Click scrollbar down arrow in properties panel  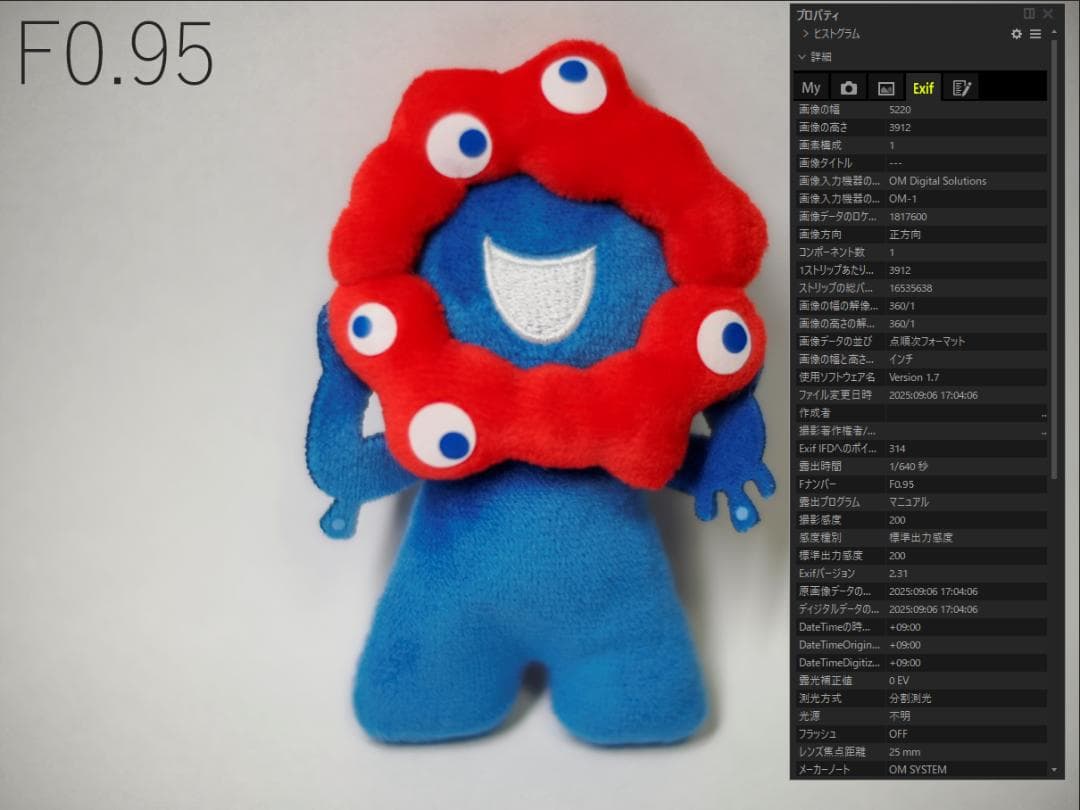click(x=1053, y=769)
